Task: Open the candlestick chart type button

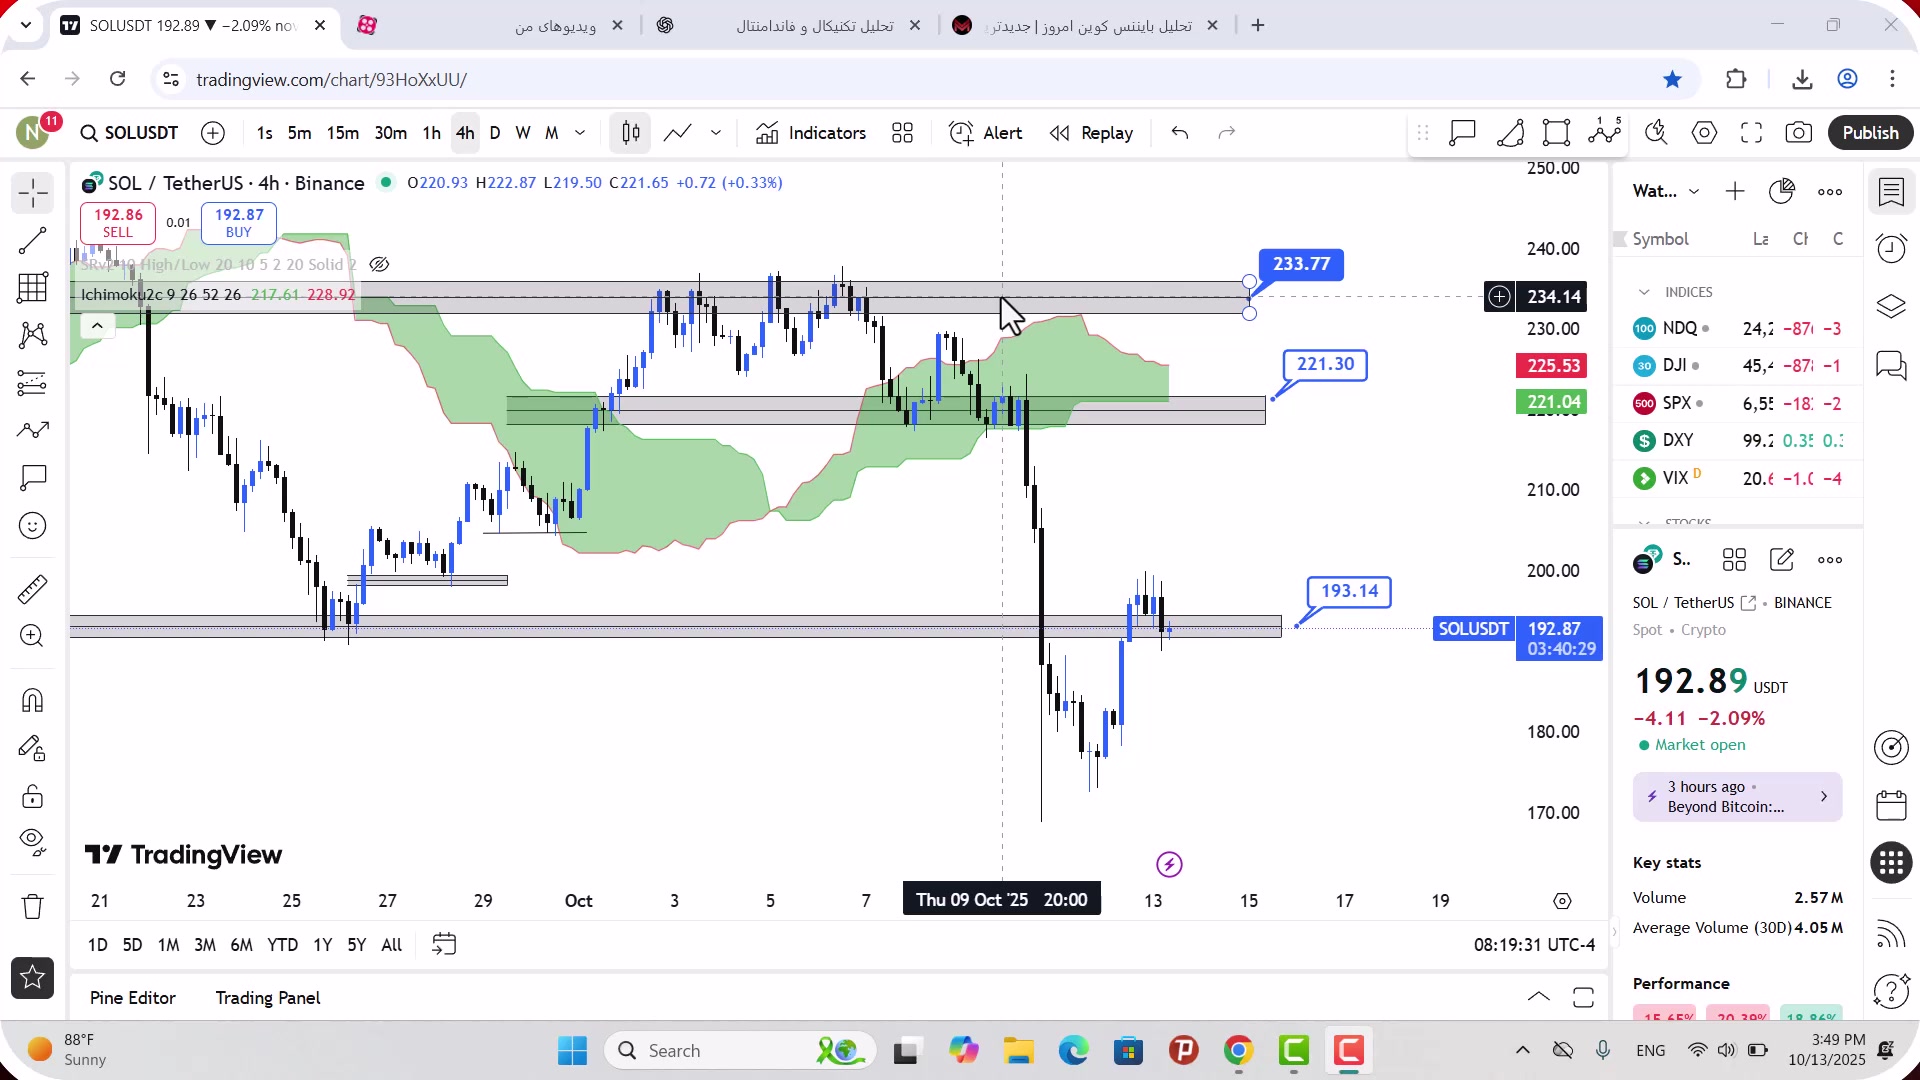Action: coord(631,133)
